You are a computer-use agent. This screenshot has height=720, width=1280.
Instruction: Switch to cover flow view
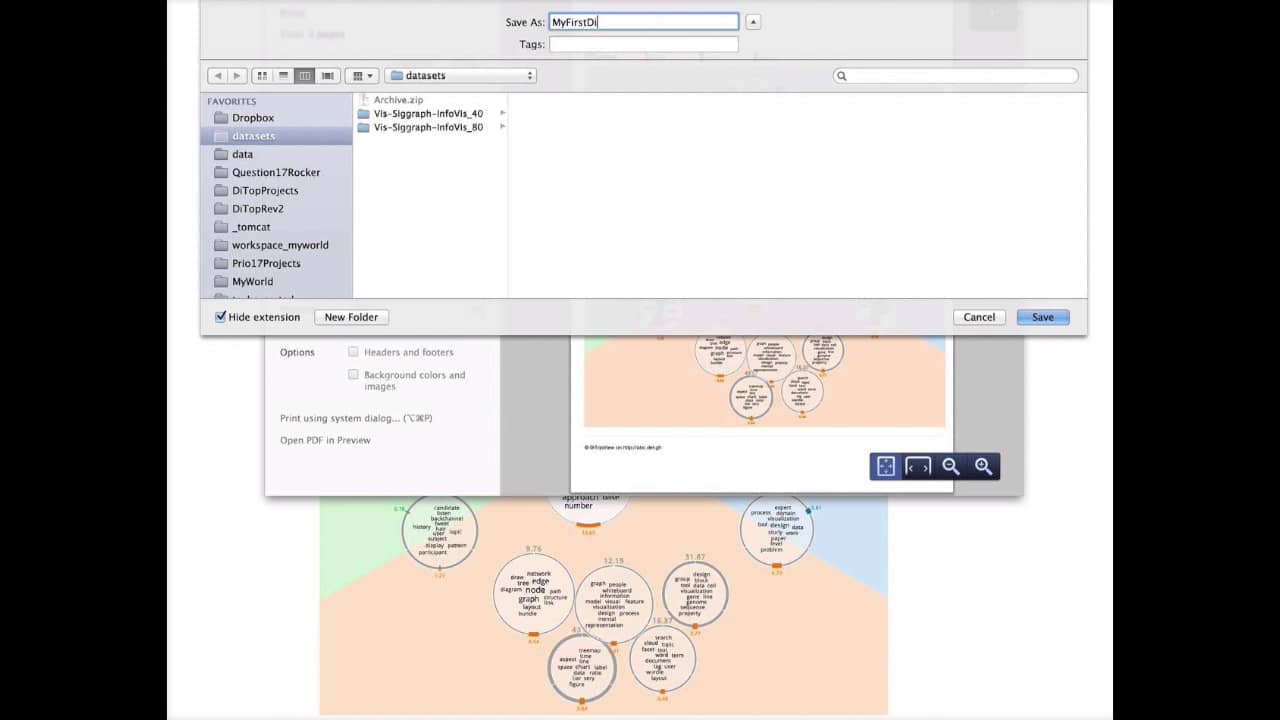point(327,75)
